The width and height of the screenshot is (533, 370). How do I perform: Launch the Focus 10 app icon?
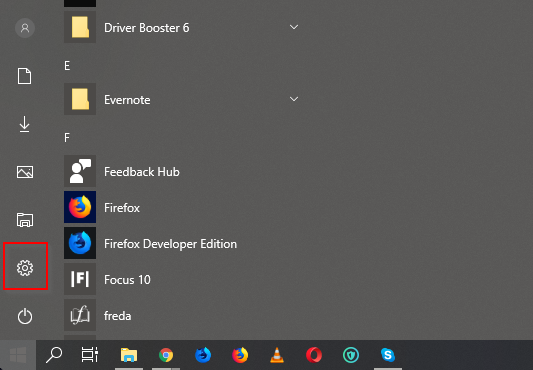tap(80, 279)
